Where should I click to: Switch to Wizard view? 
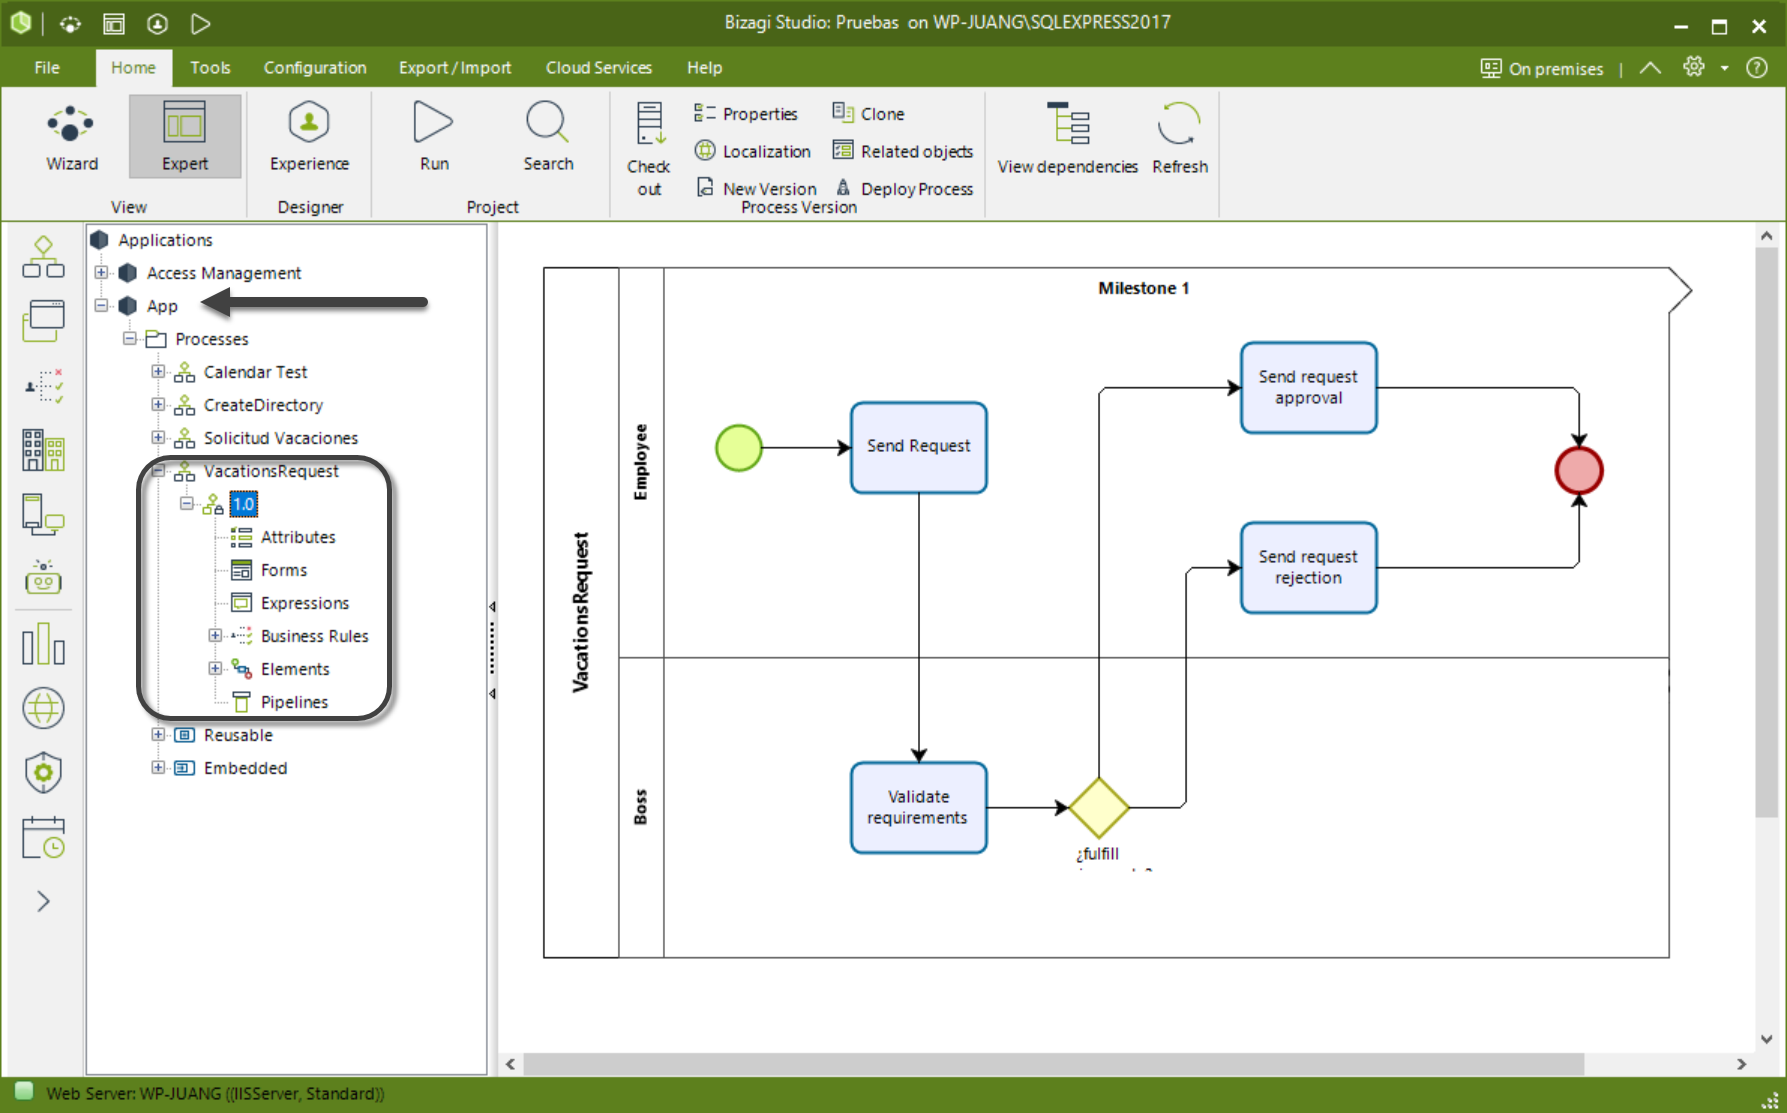pyautogui.click(x=72, y=137)
